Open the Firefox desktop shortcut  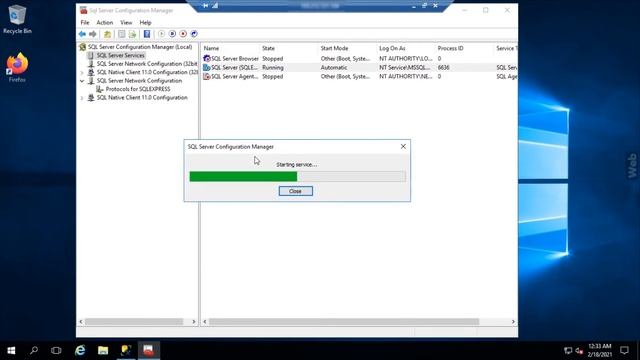[17, 68]
